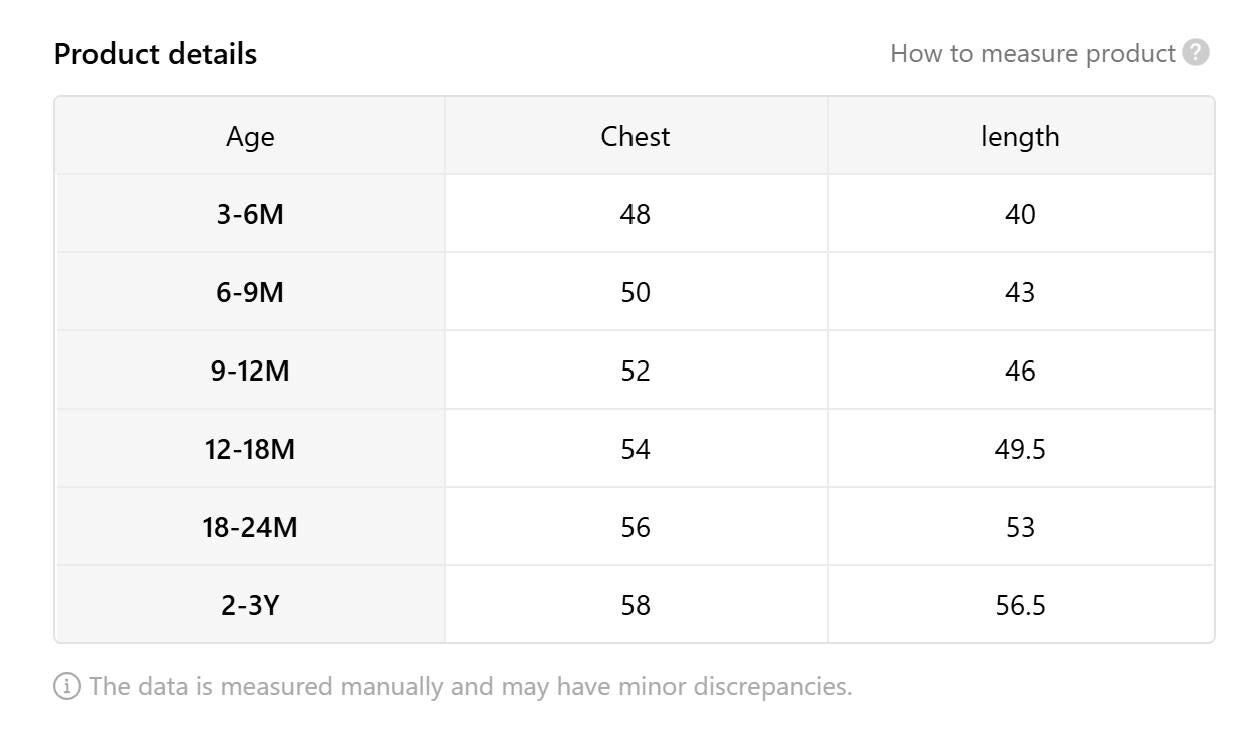Click the length value 56.5
The height and width of the screenshot is (736, 1260).
(1020, 605)
